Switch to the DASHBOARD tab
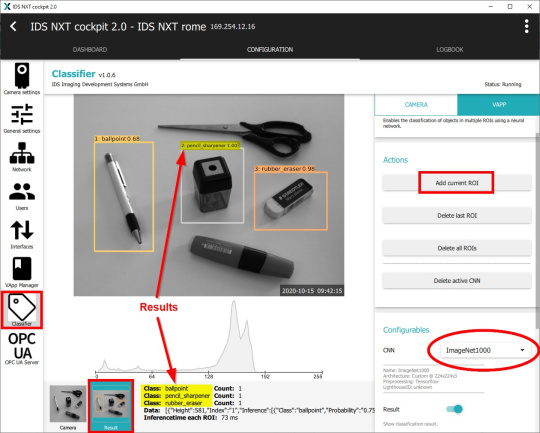Screen dimensions: 540x433 click(x=90, y=50)
